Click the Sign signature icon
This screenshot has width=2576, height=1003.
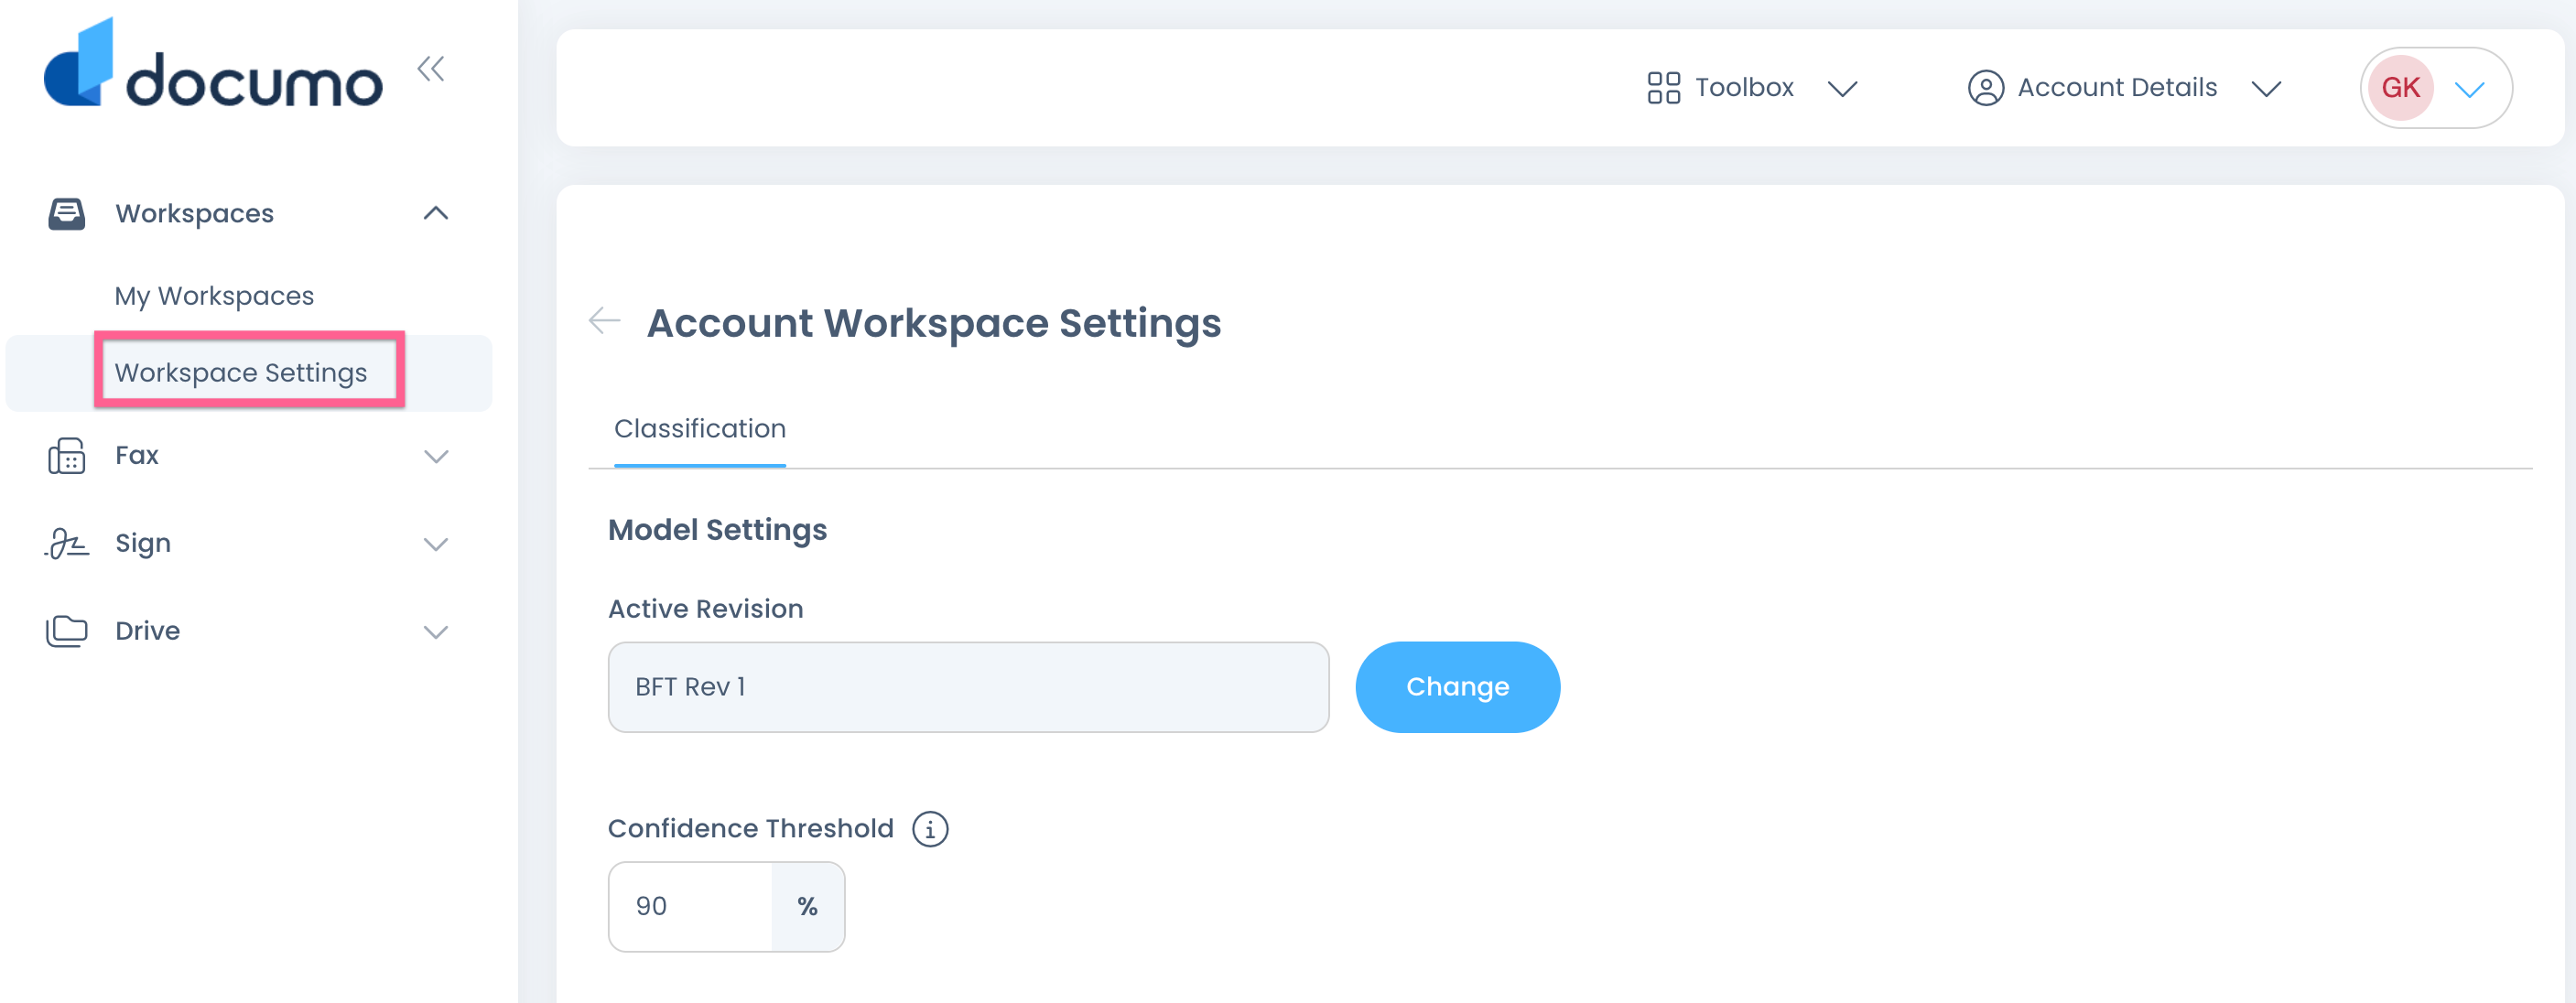coord(66,543)
